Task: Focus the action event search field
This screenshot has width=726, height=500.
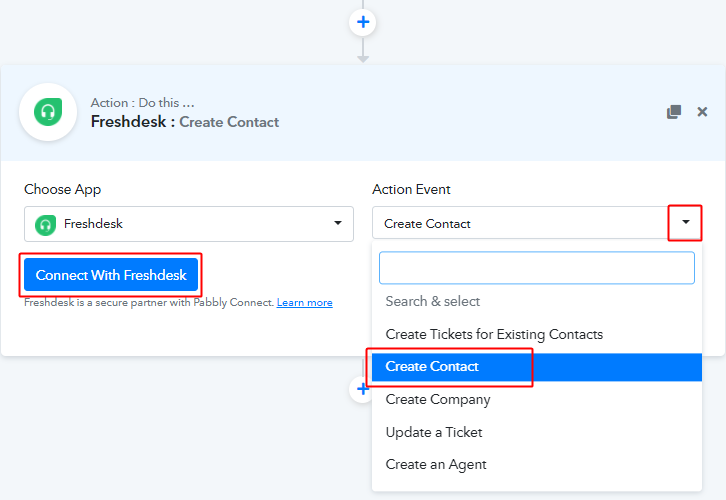Action: 537,268
